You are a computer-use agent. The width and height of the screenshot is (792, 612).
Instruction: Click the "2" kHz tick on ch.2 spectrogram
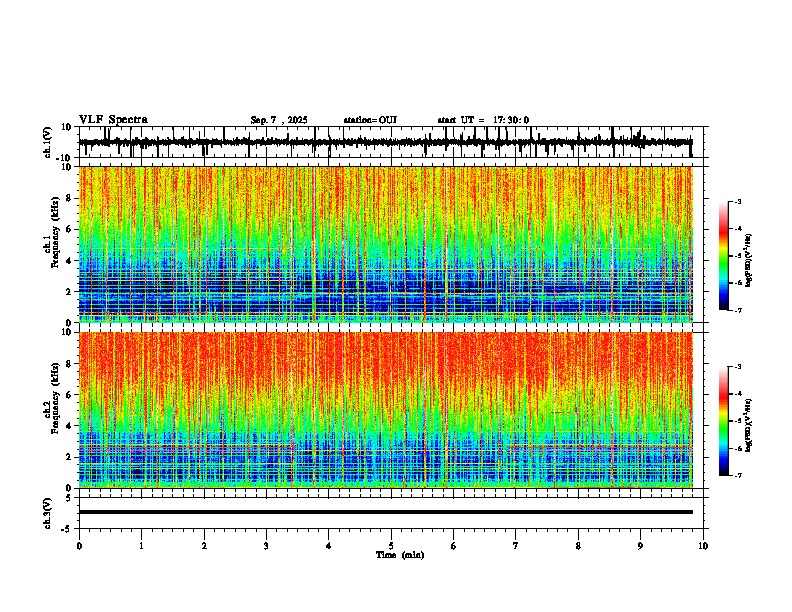pyautogui.click(x=69, y=457)
